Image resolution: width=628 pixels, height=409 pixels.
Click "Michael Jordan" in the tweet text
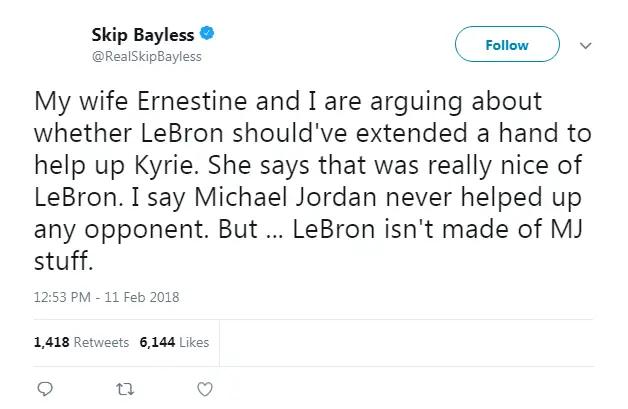286,197
